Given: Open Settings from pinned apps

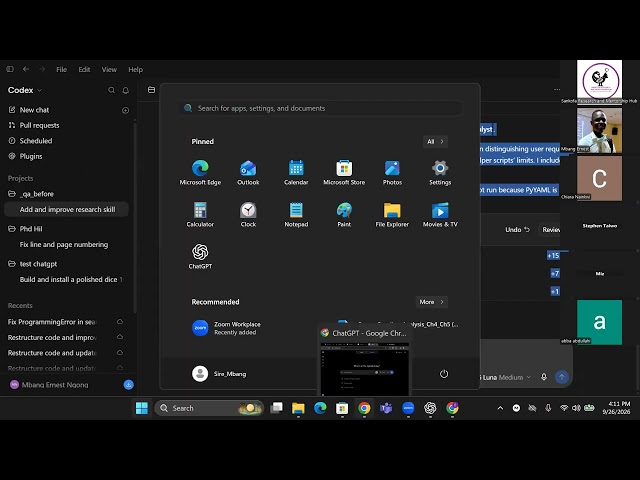Looking at the screenshot, I should (x=440, y=173).
